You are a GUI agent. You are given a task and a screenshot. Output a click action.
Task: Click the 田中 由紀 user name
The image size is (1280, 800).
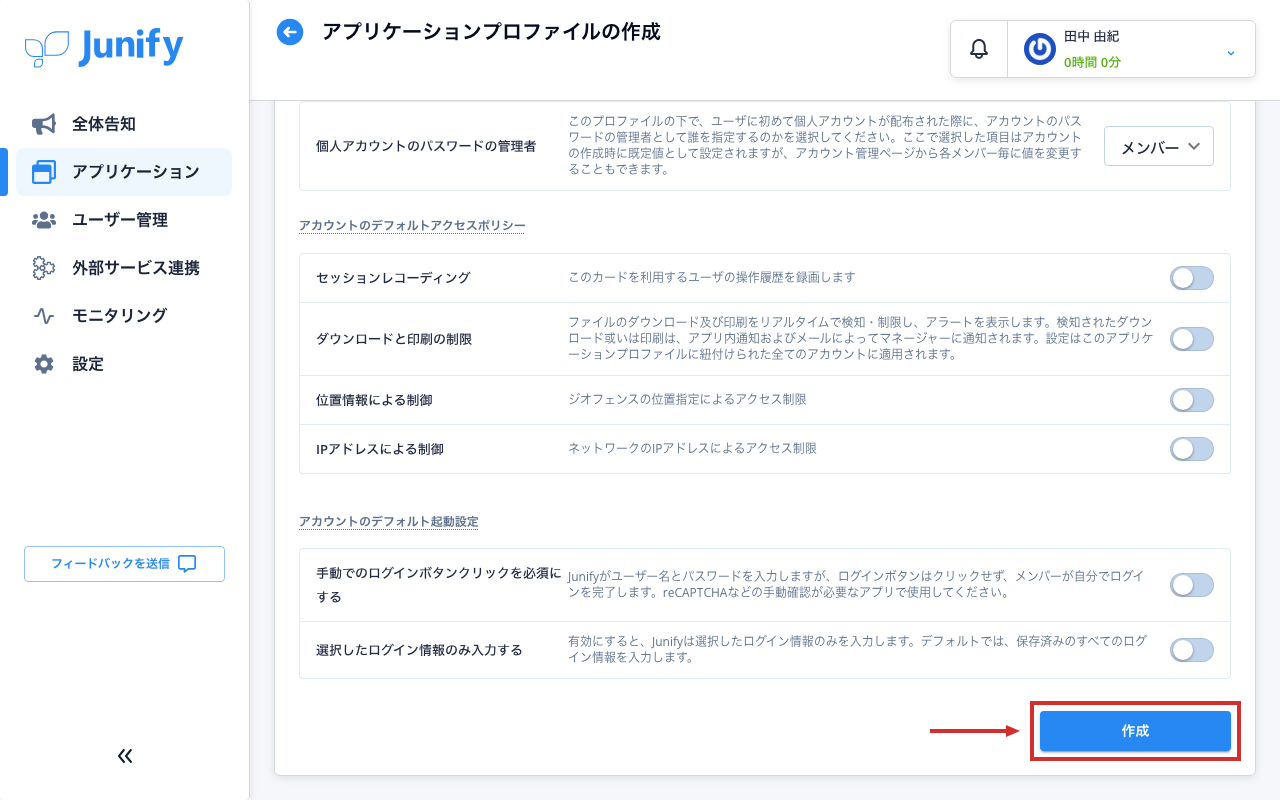(x=1091, y=36)
